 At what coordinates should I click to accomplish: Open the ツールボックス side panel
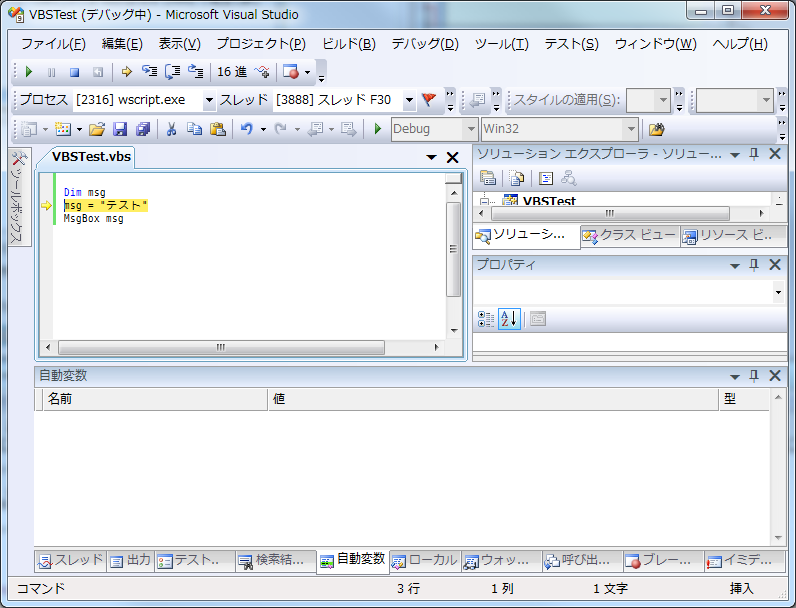coord(19,197)
